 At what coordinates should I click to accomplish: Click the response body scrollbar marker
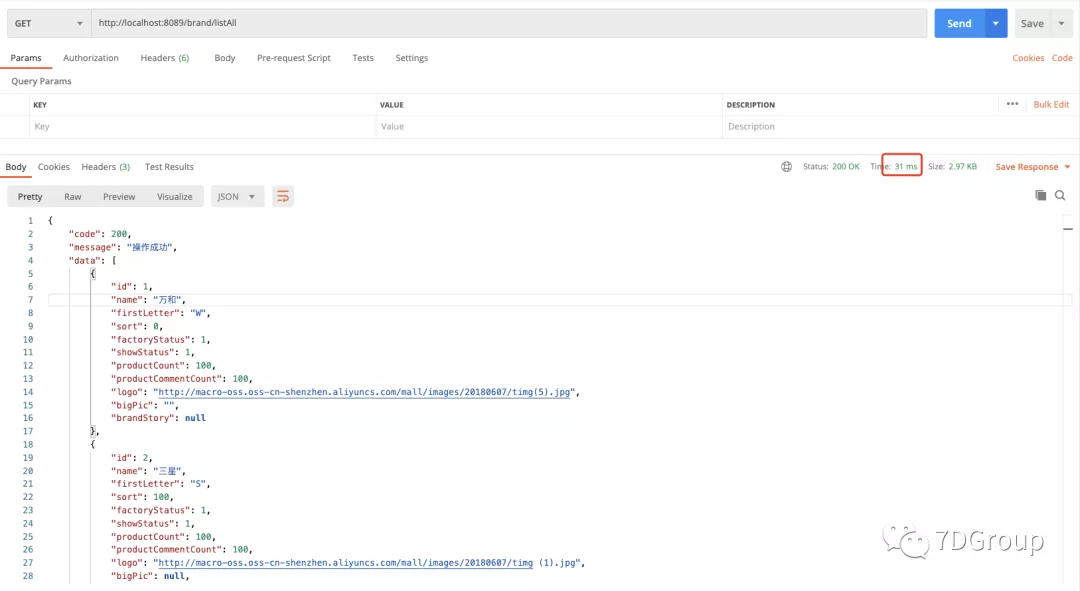(1068, 229)
